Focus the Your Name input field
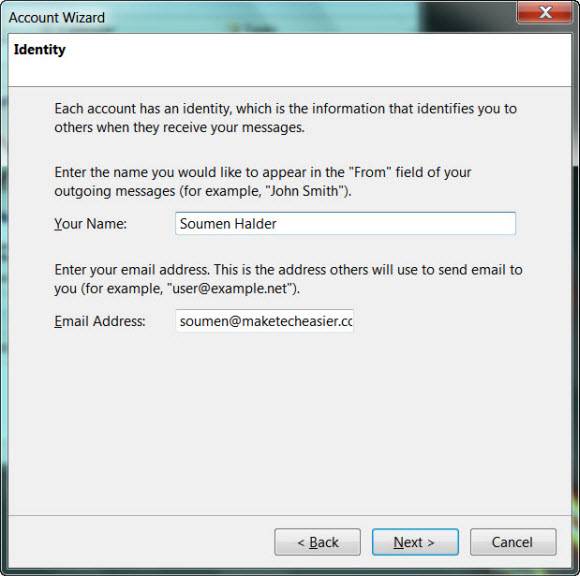The width and height of the screenshot is (580, 576). click(345, 223)
